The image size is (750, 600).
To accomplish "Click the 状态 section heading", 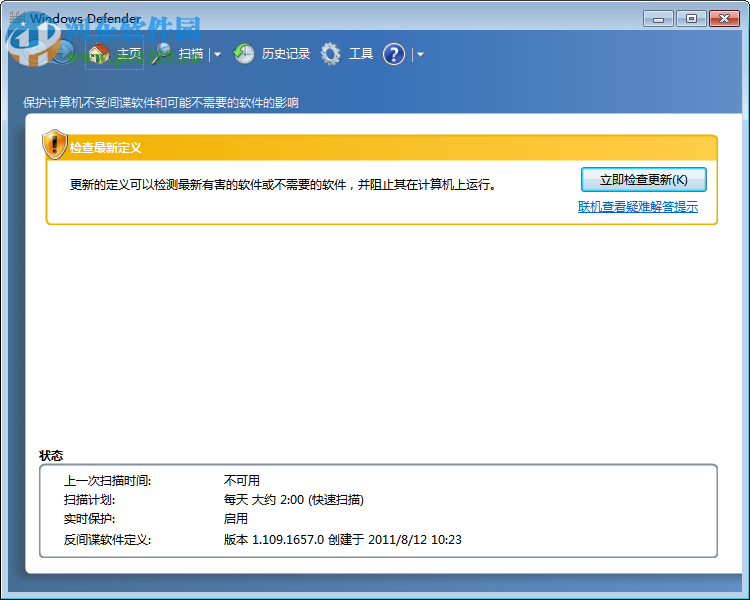I will pos(51,456).
